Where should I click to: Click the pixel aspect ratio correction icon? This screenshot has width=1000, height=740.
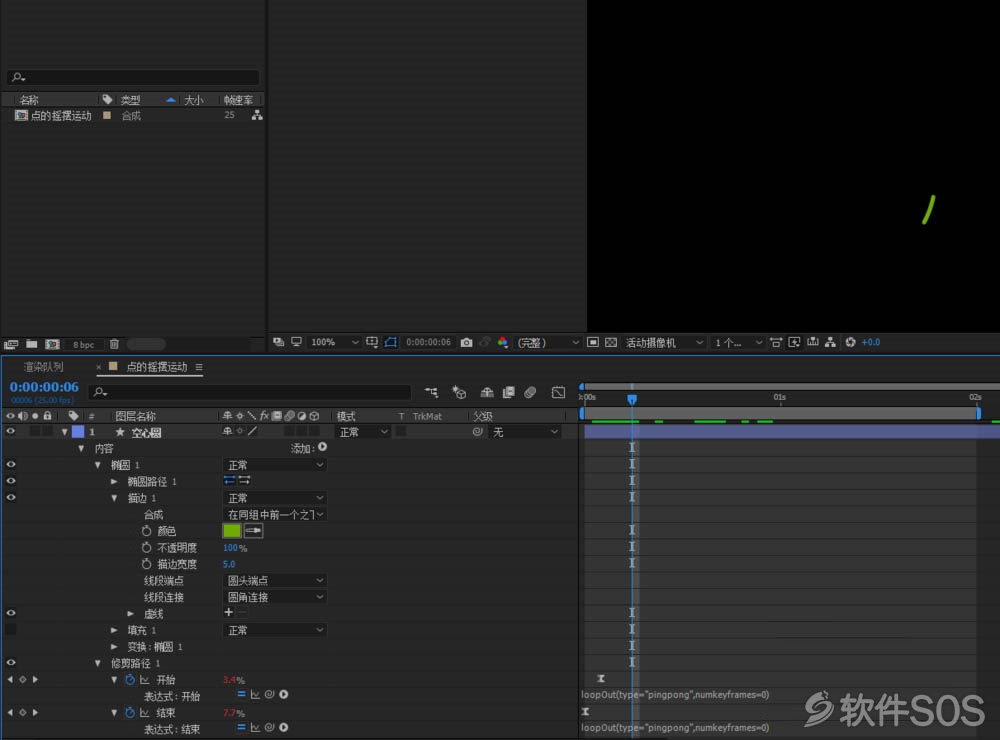776,343
